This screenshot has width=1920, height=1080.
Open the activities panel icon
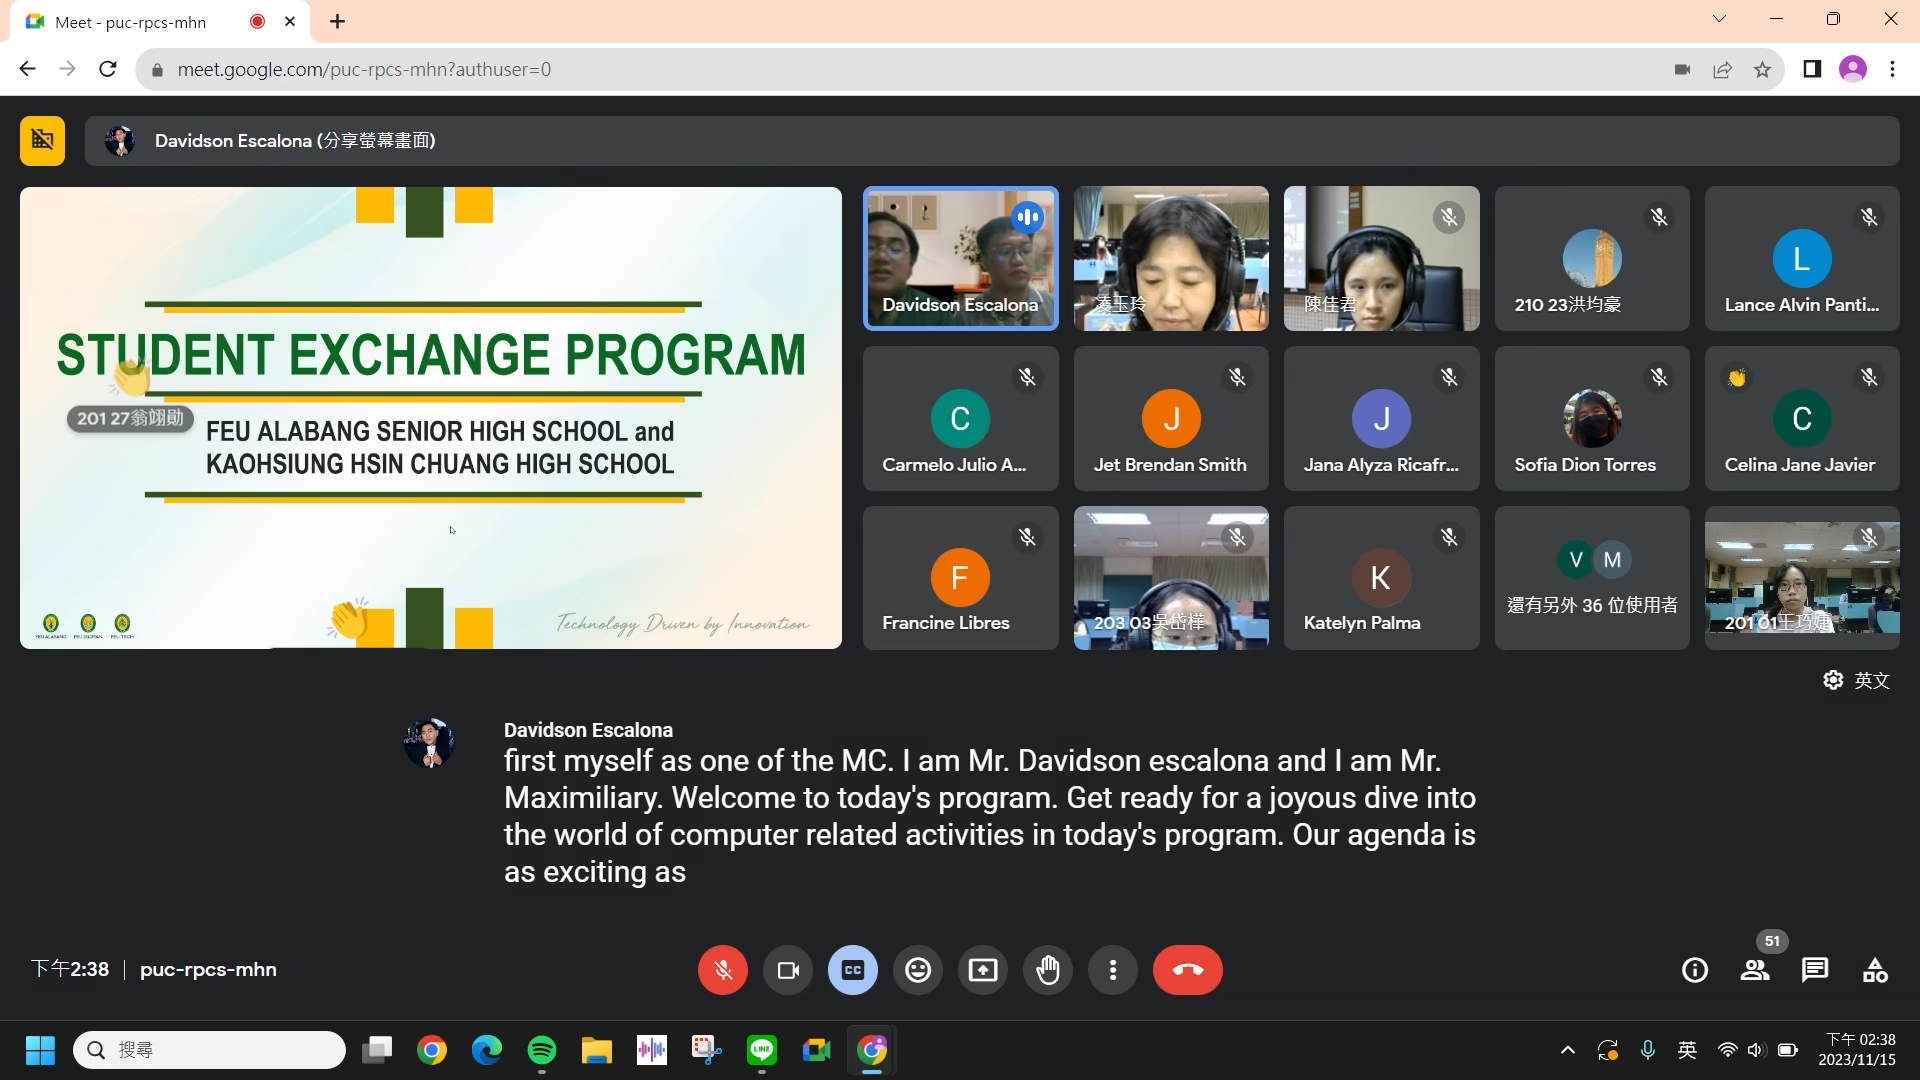coord(1875,970)
